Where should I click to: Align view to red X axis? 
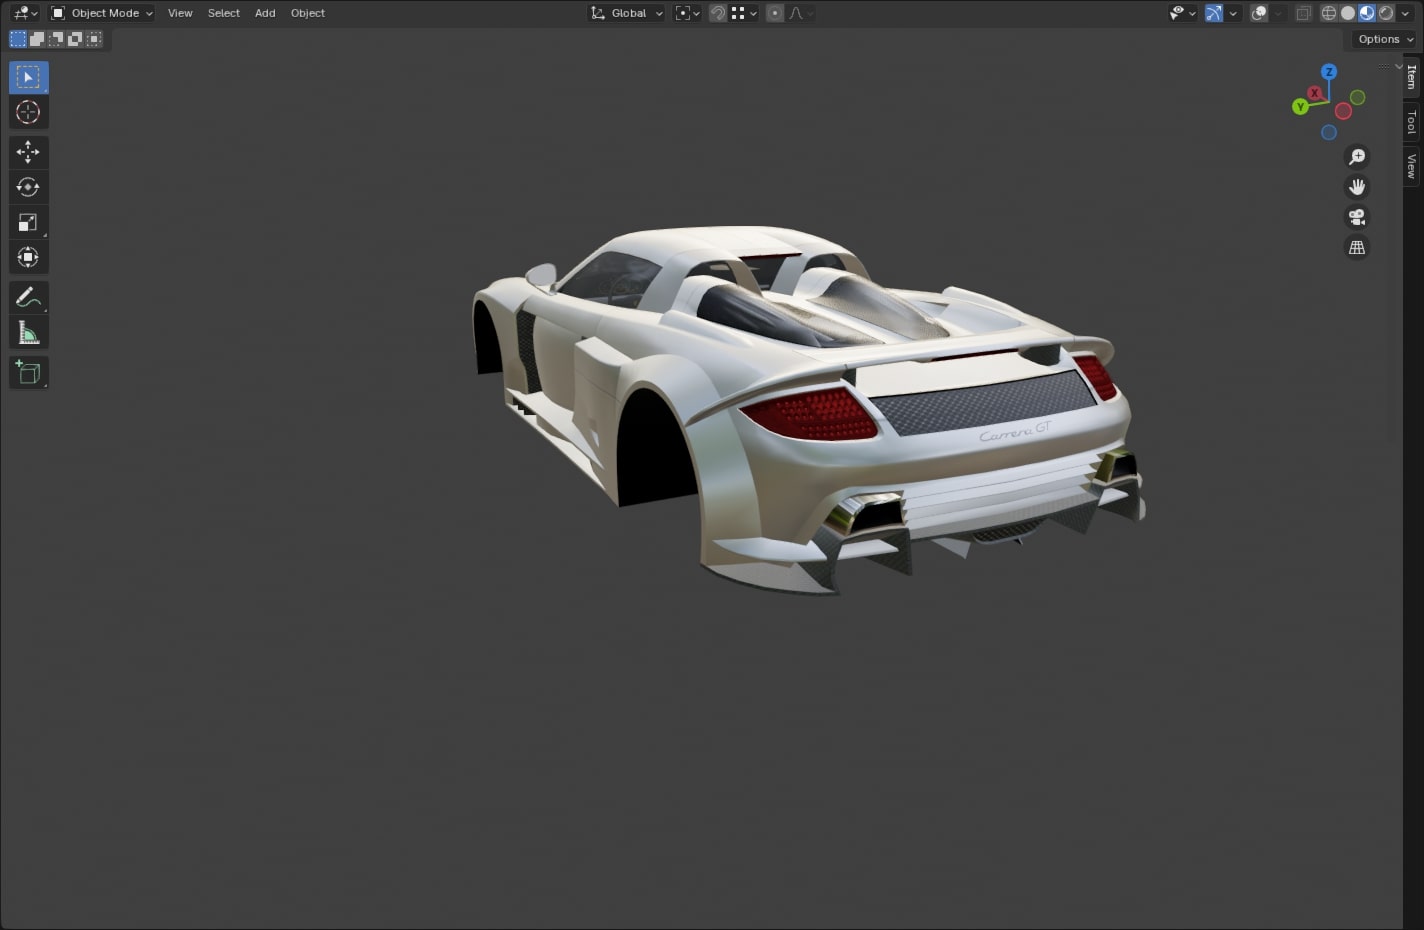1315,93
